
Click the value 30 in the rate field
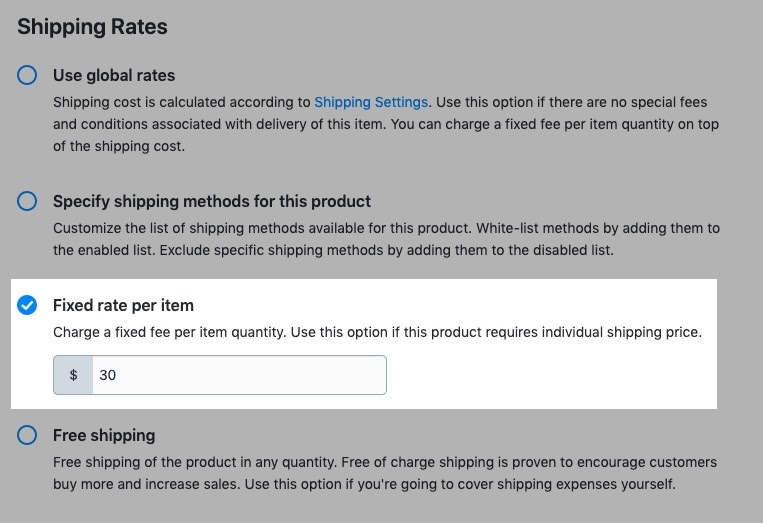point(108,375)
